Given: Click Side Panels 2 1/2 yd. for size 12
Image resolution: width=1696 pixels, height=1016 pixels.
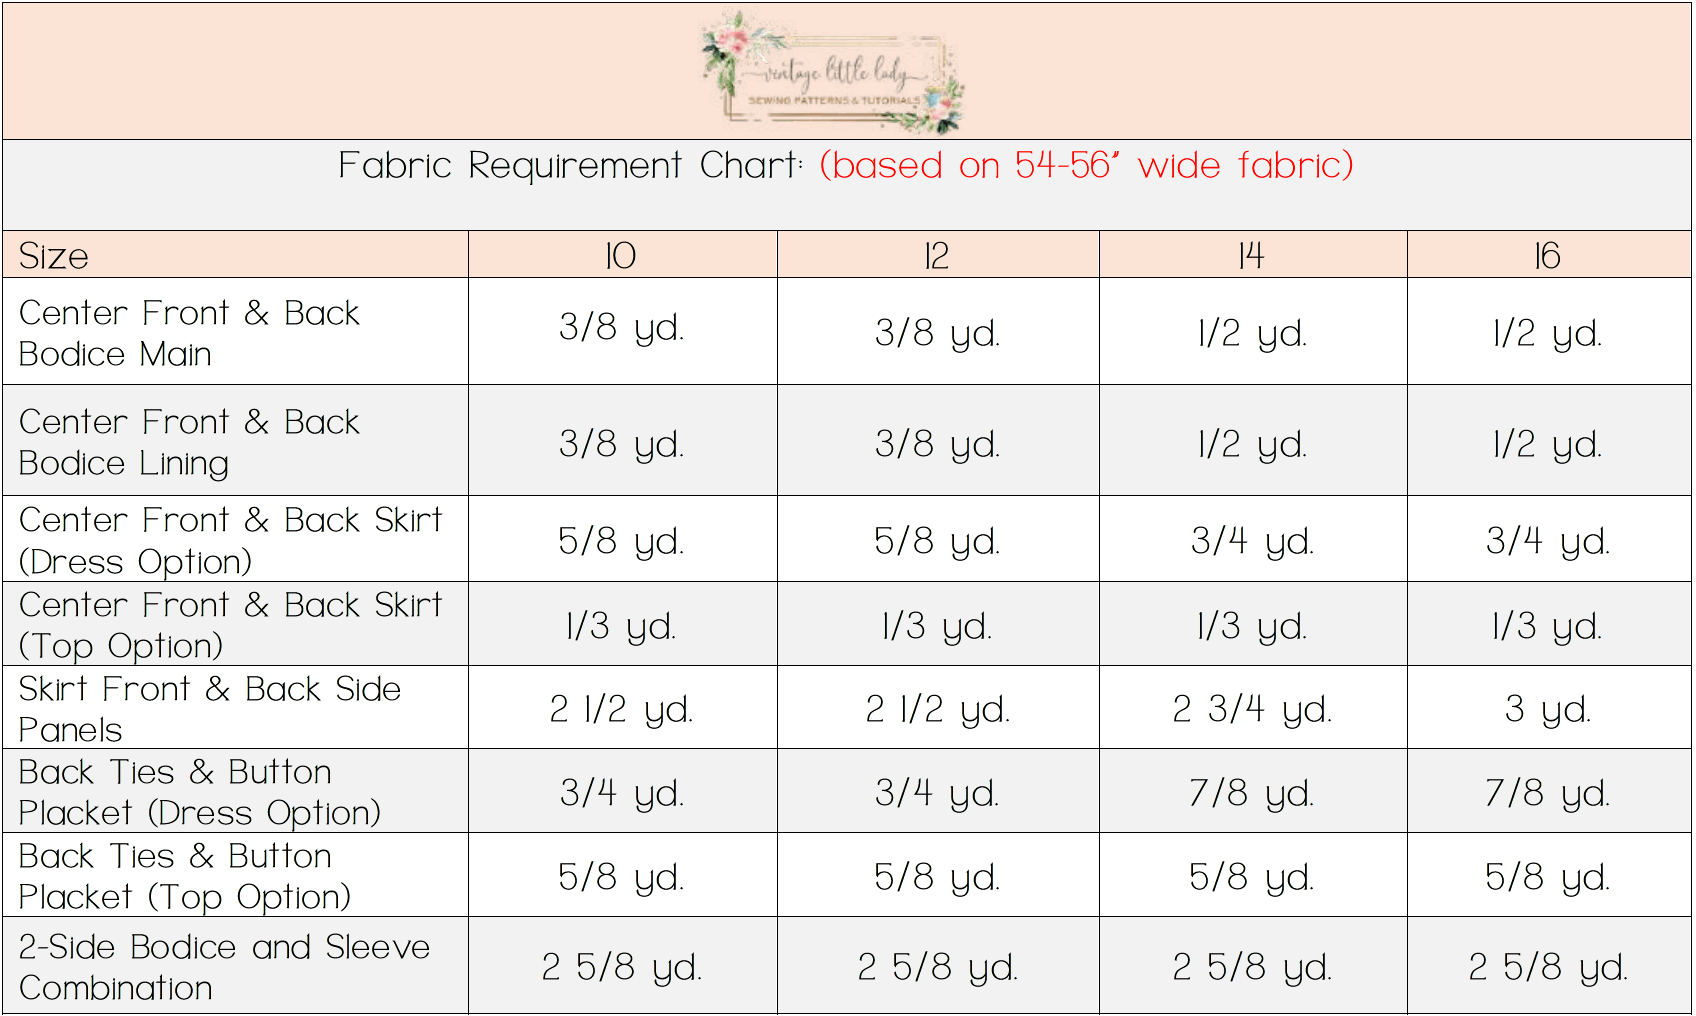Looking at the screenshot, I should [937, 709].
